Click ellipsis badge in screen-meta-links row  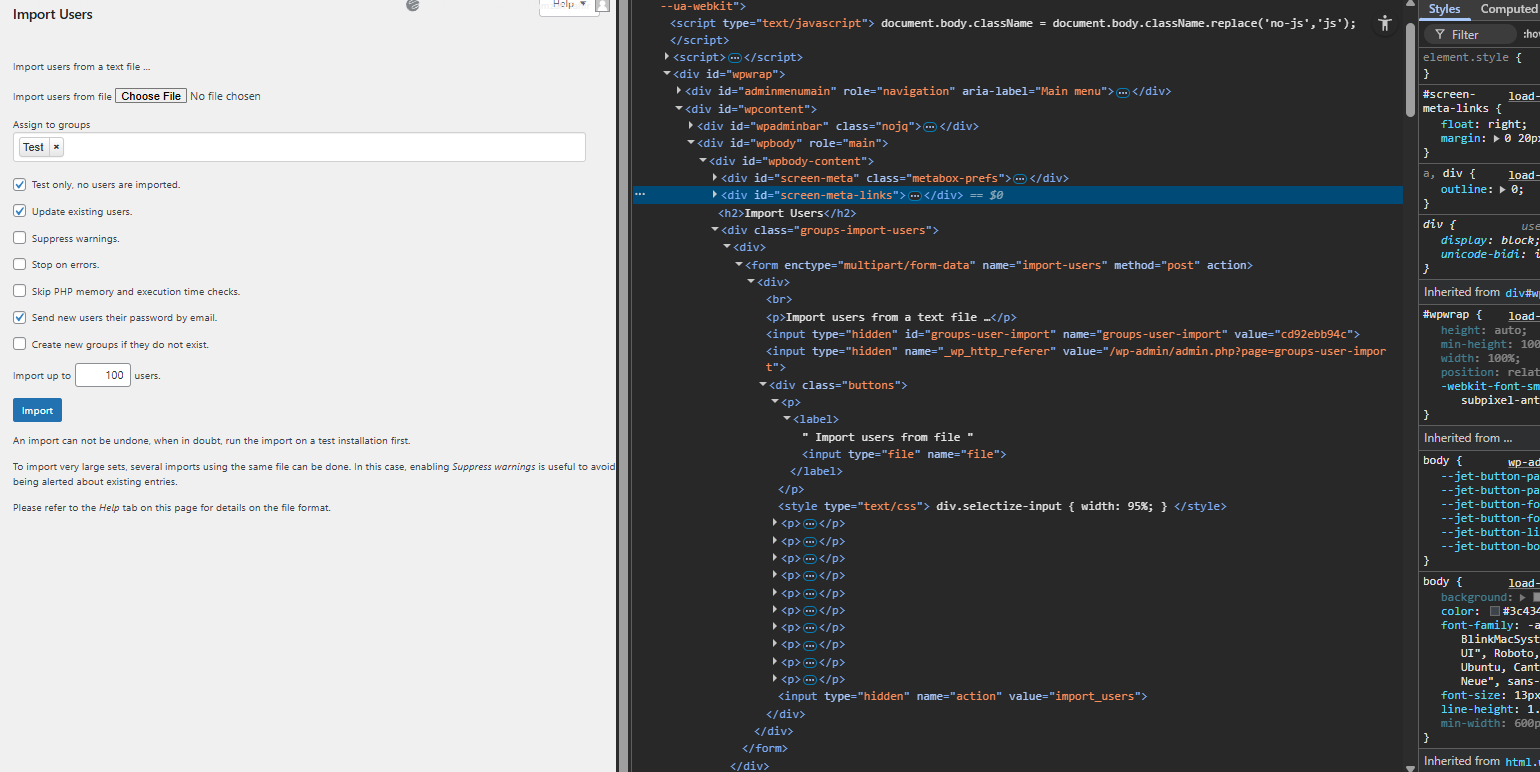coord(914,196)
